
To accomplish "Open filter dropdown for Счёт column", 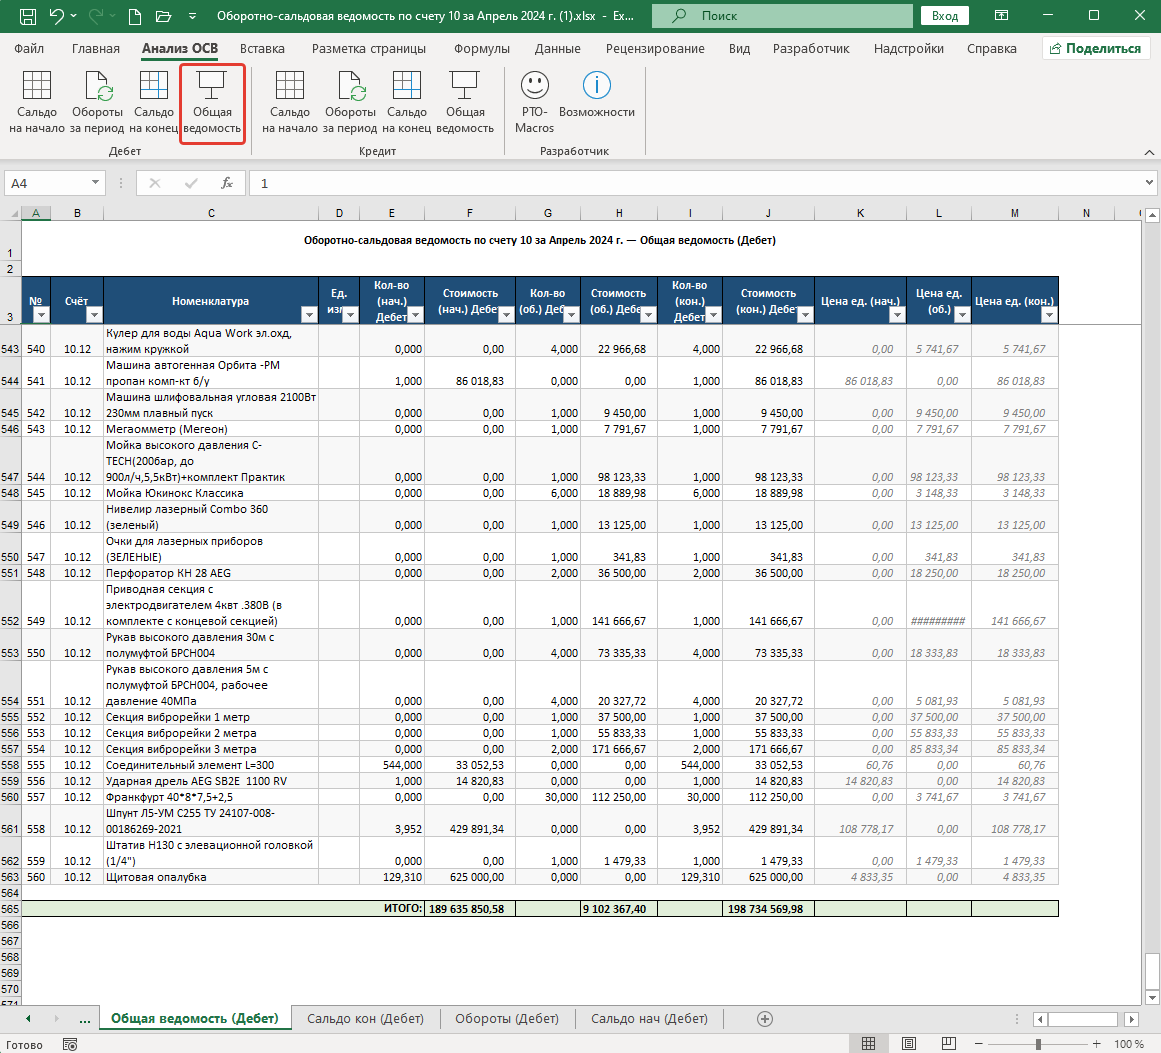I will (x=94, y=315).
